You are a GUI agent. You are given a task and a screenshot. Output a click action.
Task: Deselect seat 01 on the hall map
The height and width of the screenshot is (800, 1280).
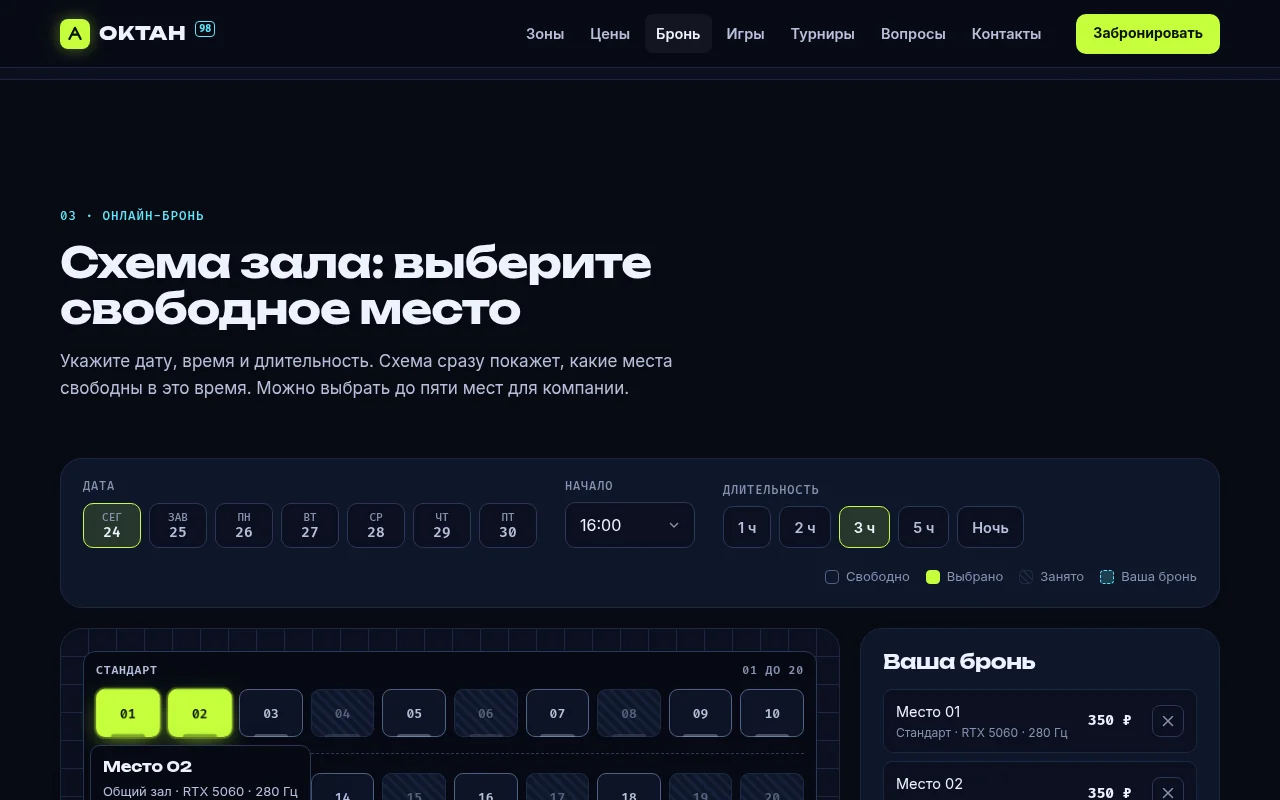click(x=128, y=713)
